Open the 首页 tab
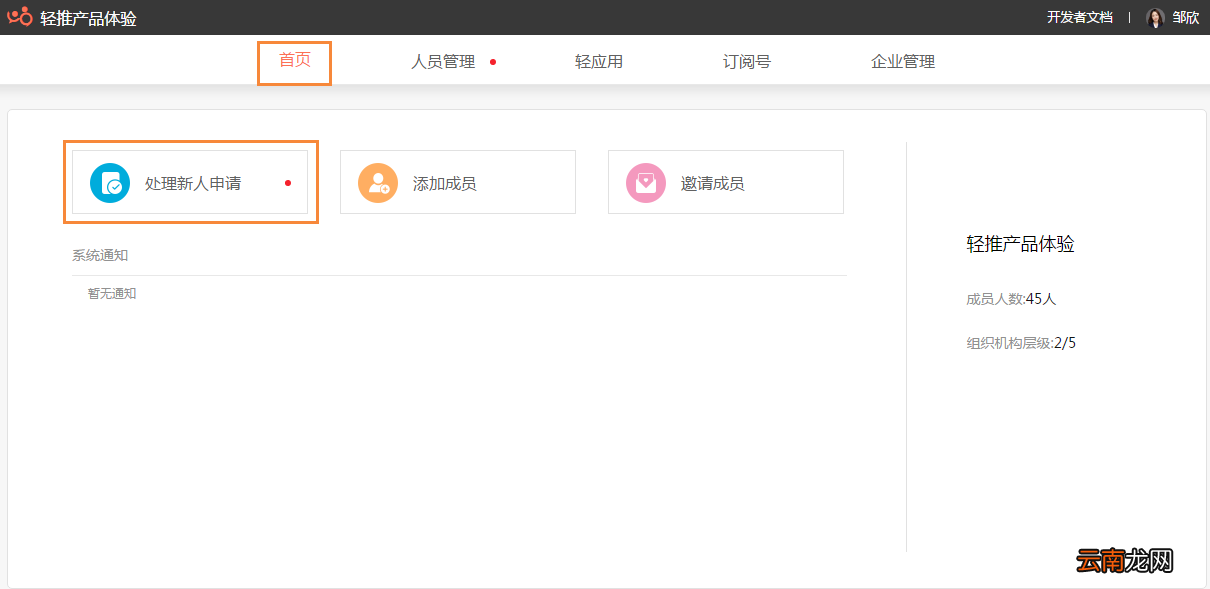This screenshot has height=589, width=1210. (295, 60)
